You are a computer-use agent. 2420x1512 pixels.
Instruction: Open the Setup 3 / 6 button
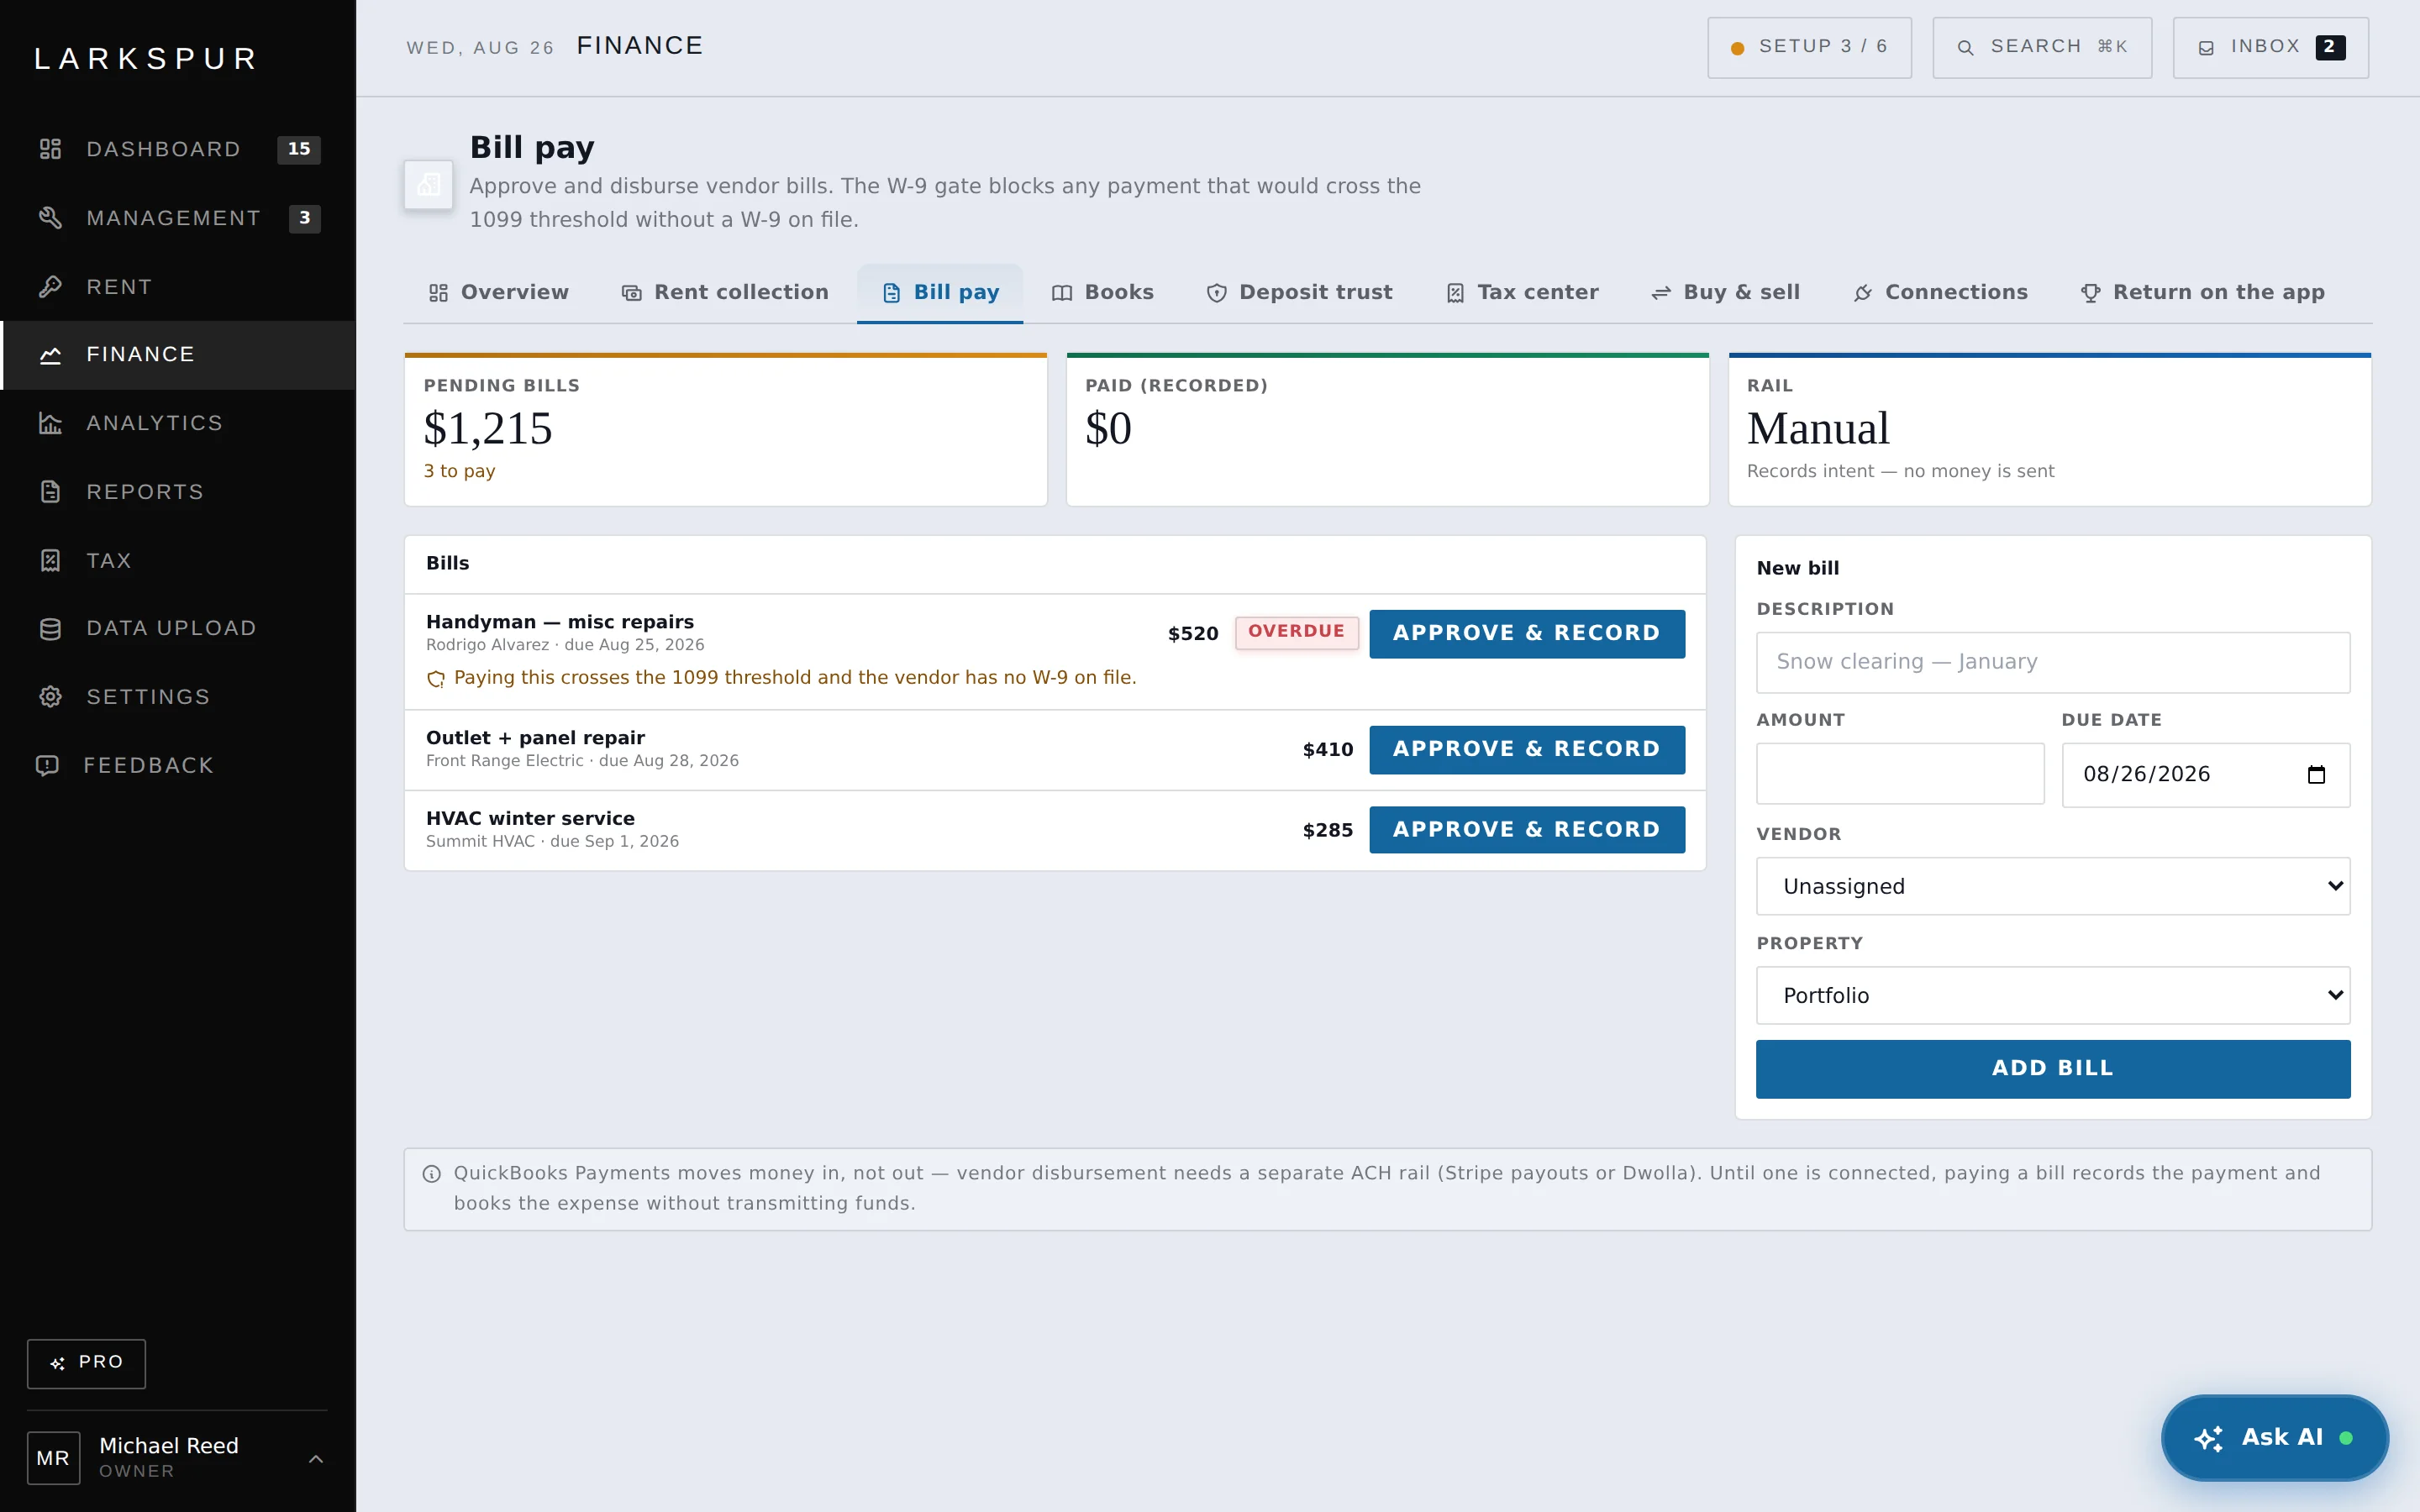click(x=1809, y=48)
